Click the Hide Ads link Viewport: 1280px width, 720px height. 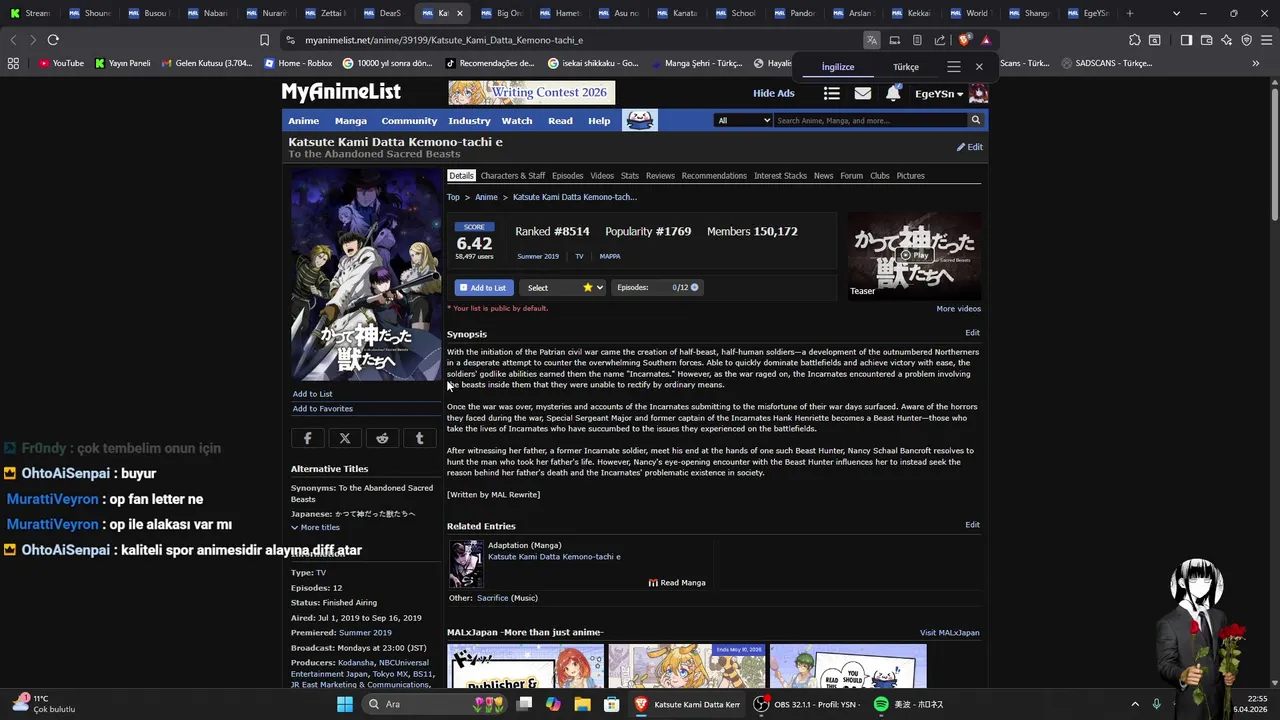774,93
